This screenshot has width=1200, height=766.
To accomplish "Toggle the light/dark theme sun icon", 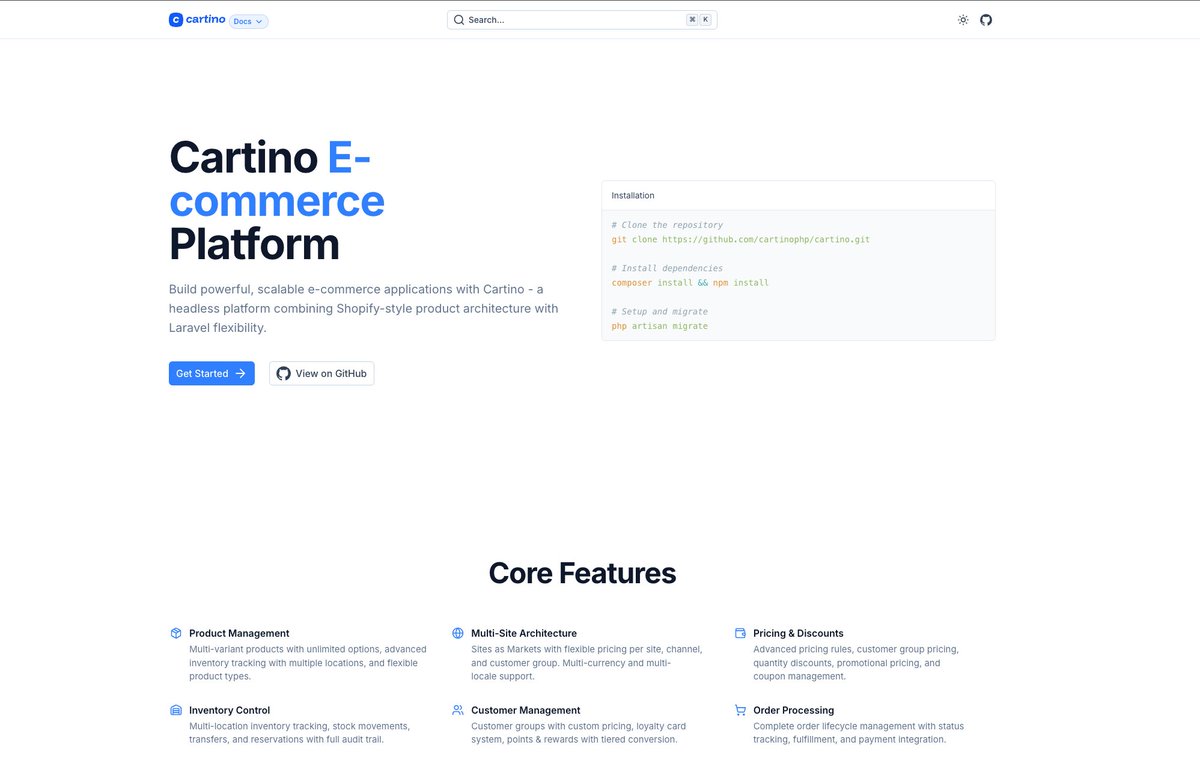I will 963,20.
